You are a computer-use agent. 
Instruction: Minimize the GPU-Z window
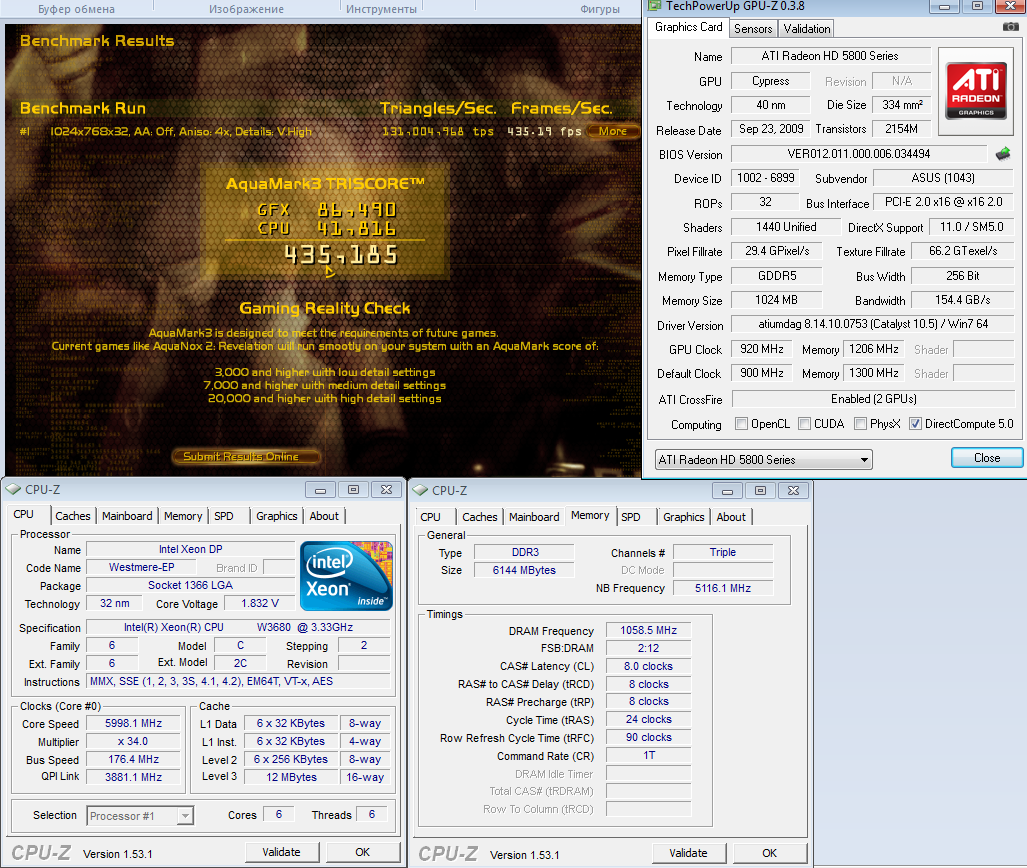point(944,7)
